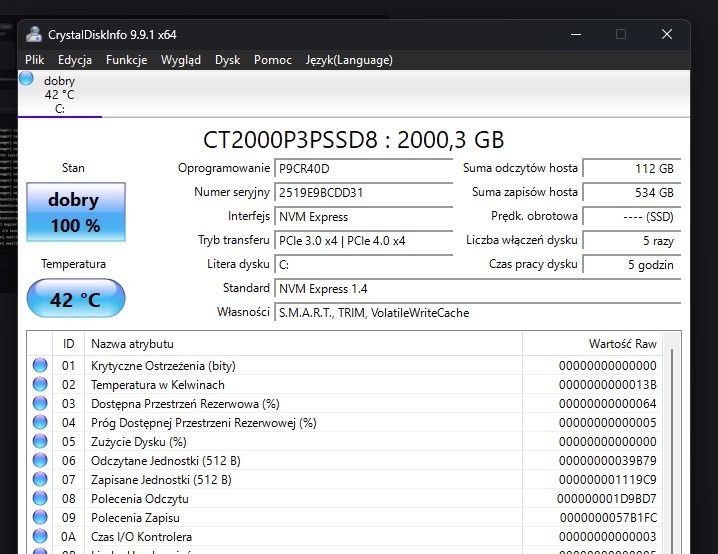718x554 pixels.
Task: Click the ID 0A cell
Action: coord(68,537)
